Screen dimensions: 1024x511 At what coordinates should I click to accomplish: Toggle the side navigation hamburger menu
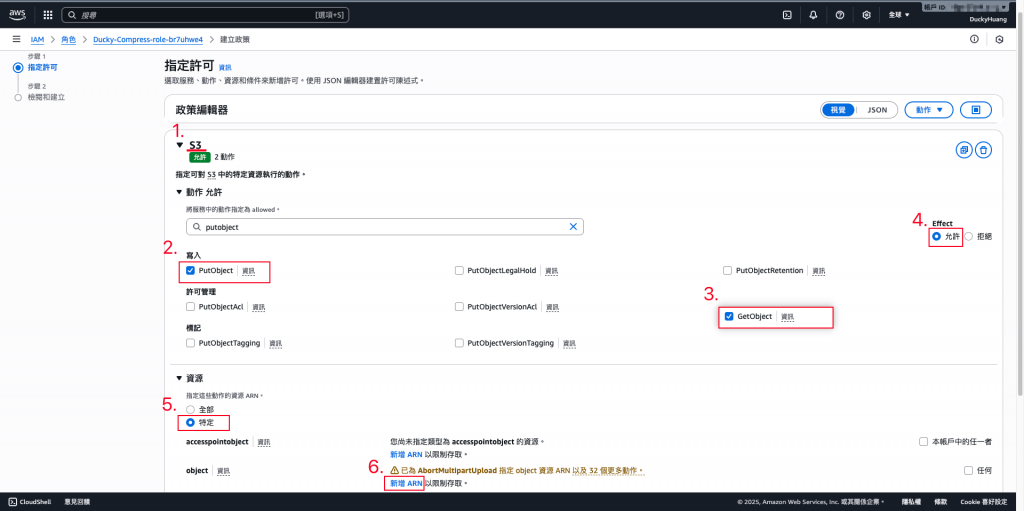(x=16, y=39)
